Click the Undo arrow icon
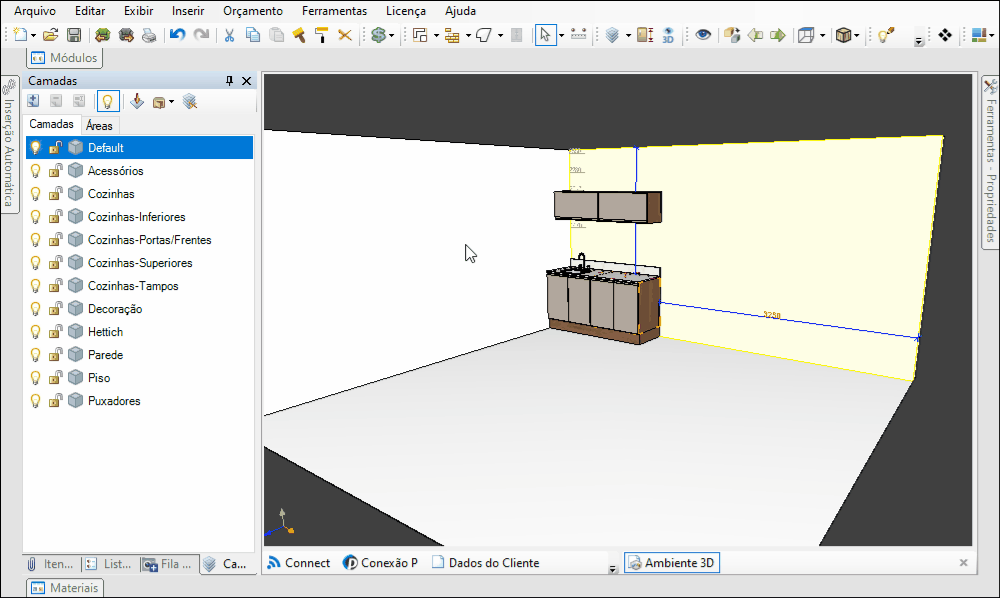The image size is (1000, 598). click(x=177, y=35)
